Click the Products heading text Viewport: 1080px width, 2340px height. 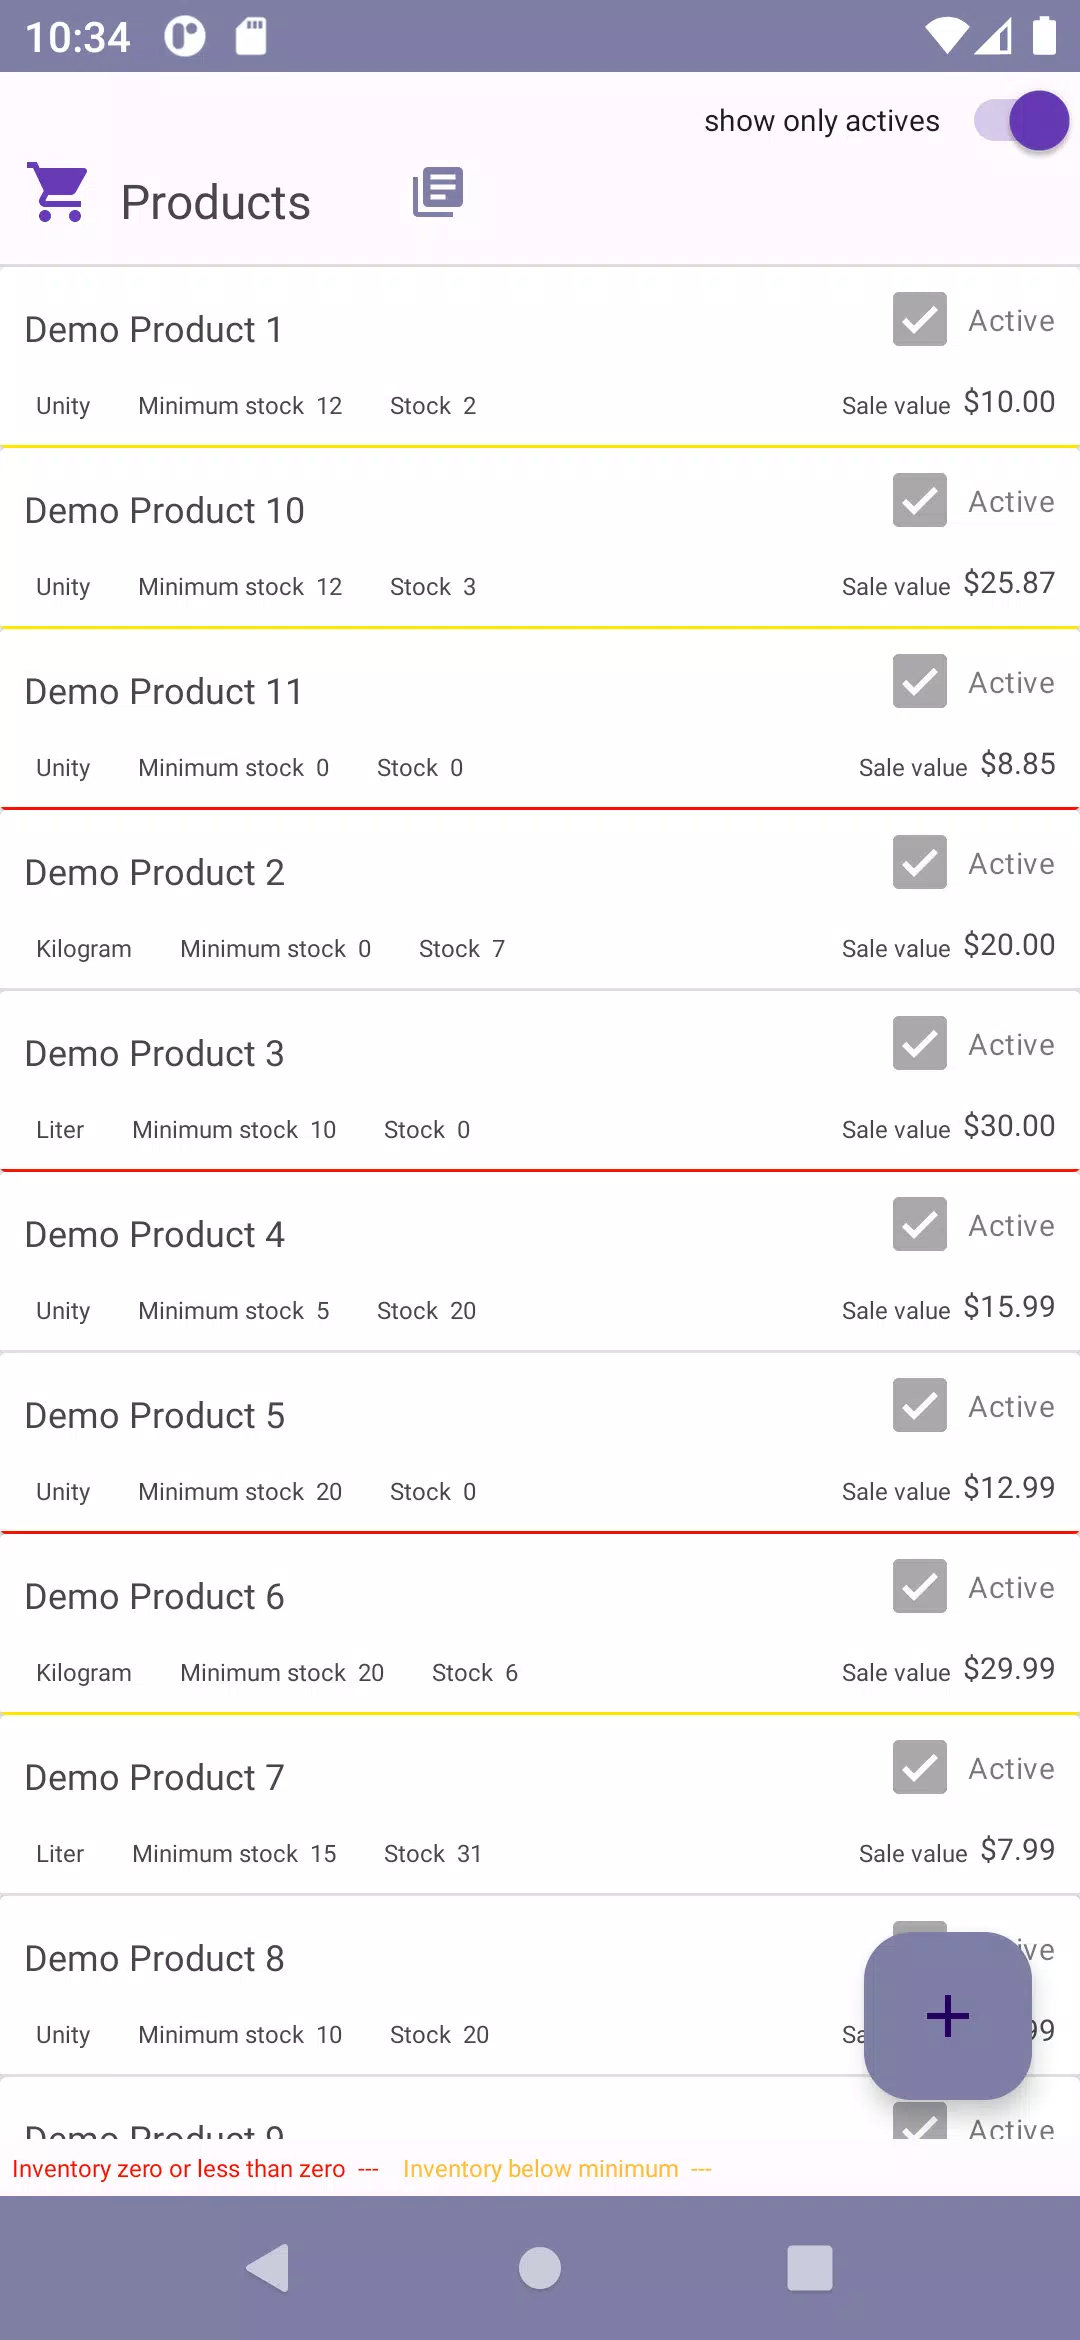click(x=215, y=203)
